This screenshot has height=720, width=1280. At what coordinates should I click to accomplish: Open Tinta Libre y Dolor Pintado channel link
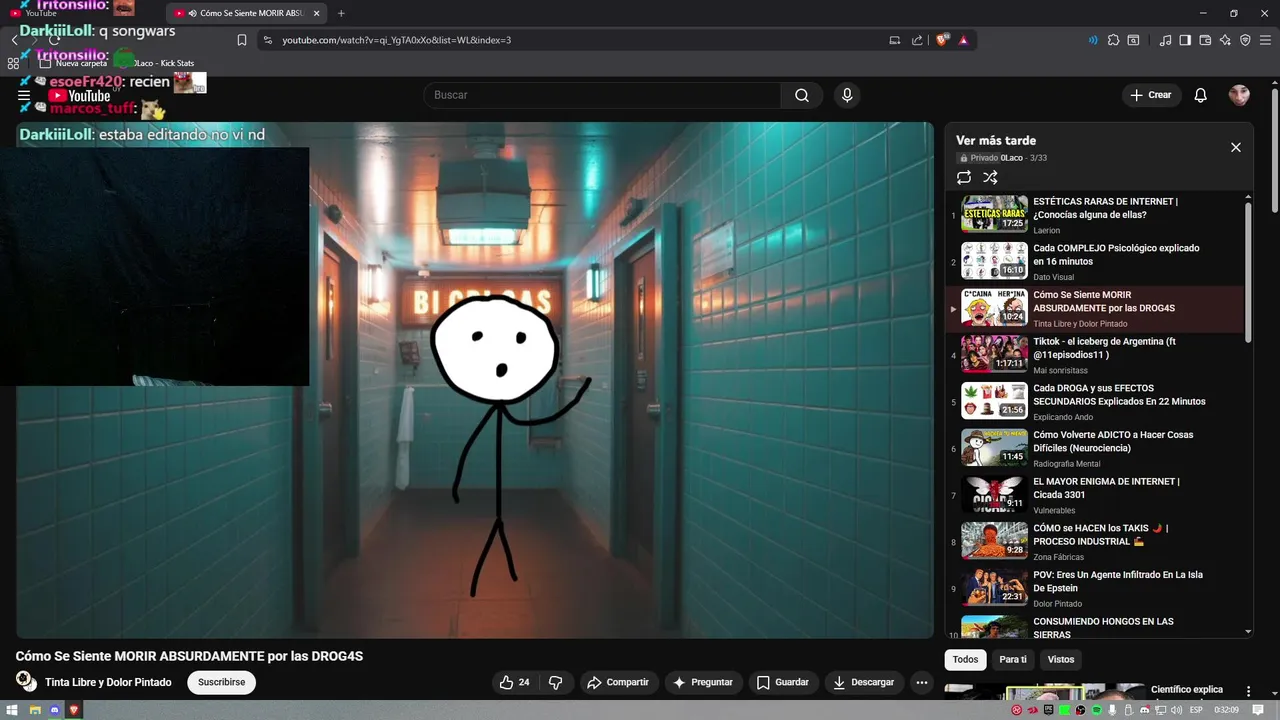pyautogui.click(x=108, y=682)
